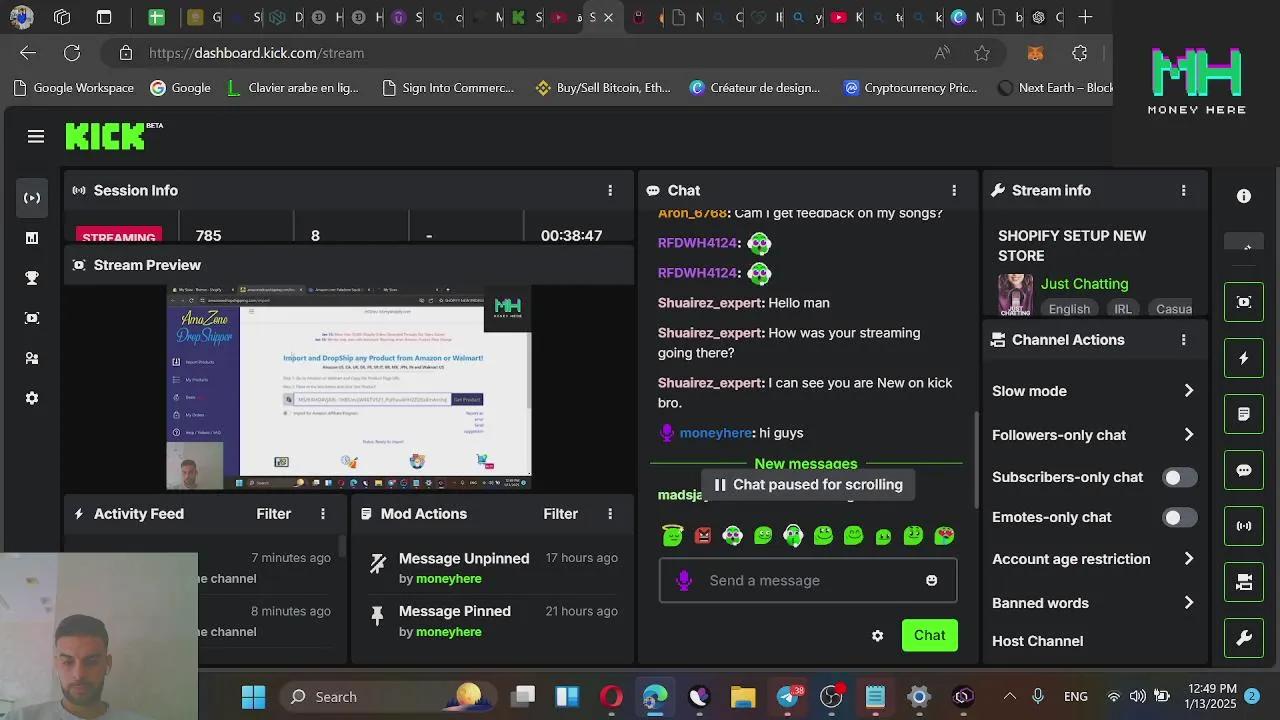Open Google Workspace bookmark

tap(74, 88)
